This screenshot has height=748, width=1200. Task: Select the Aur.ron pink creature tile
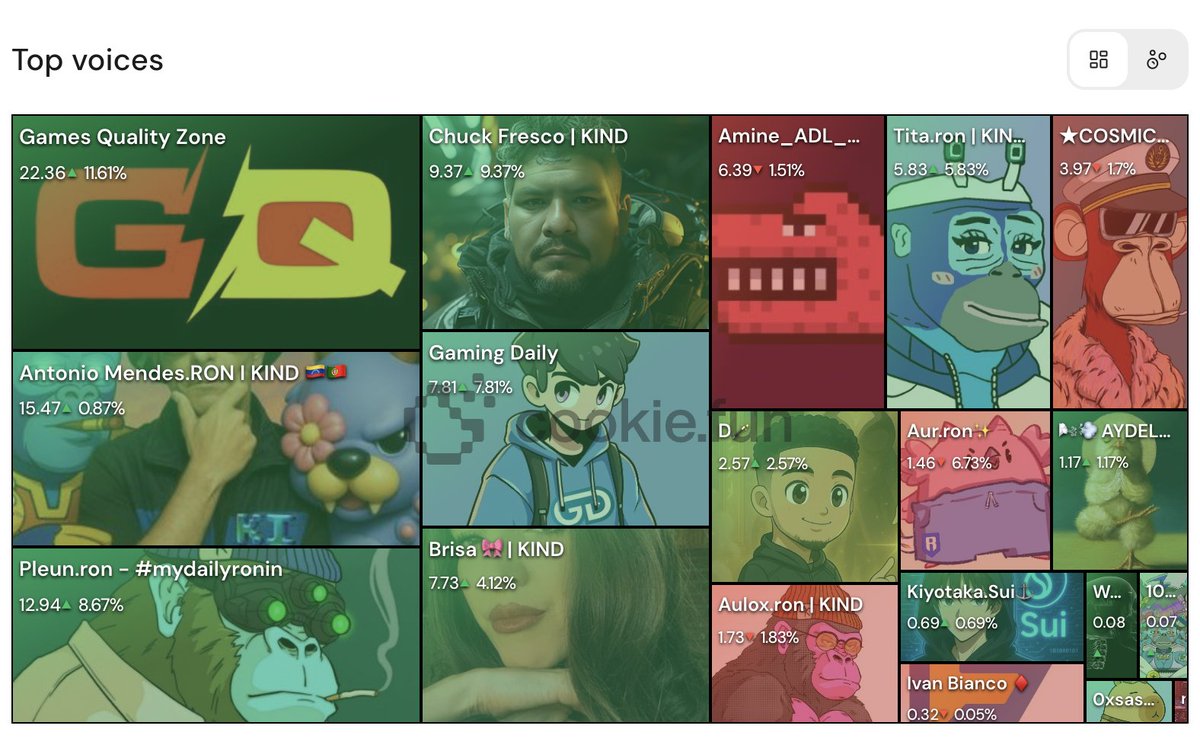pyautogui.click(x=975, y=491)
